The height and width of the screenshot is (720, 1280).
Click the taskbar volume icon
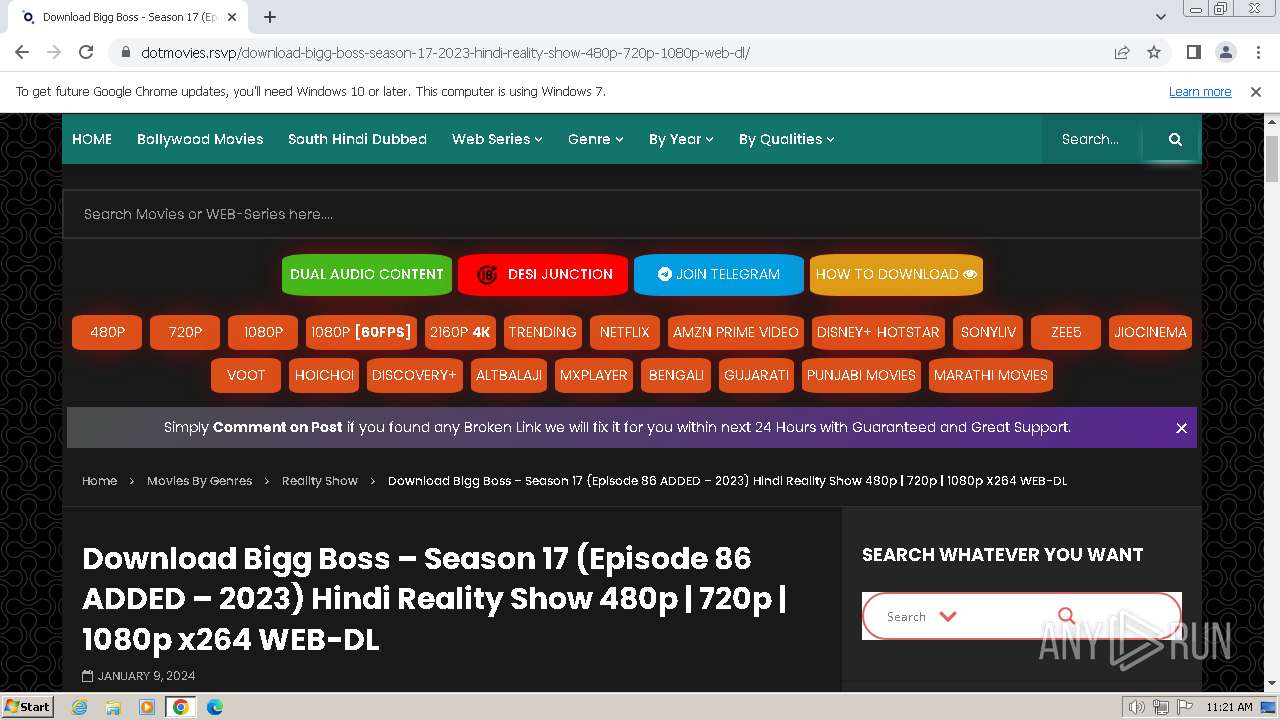point(1137,707)
